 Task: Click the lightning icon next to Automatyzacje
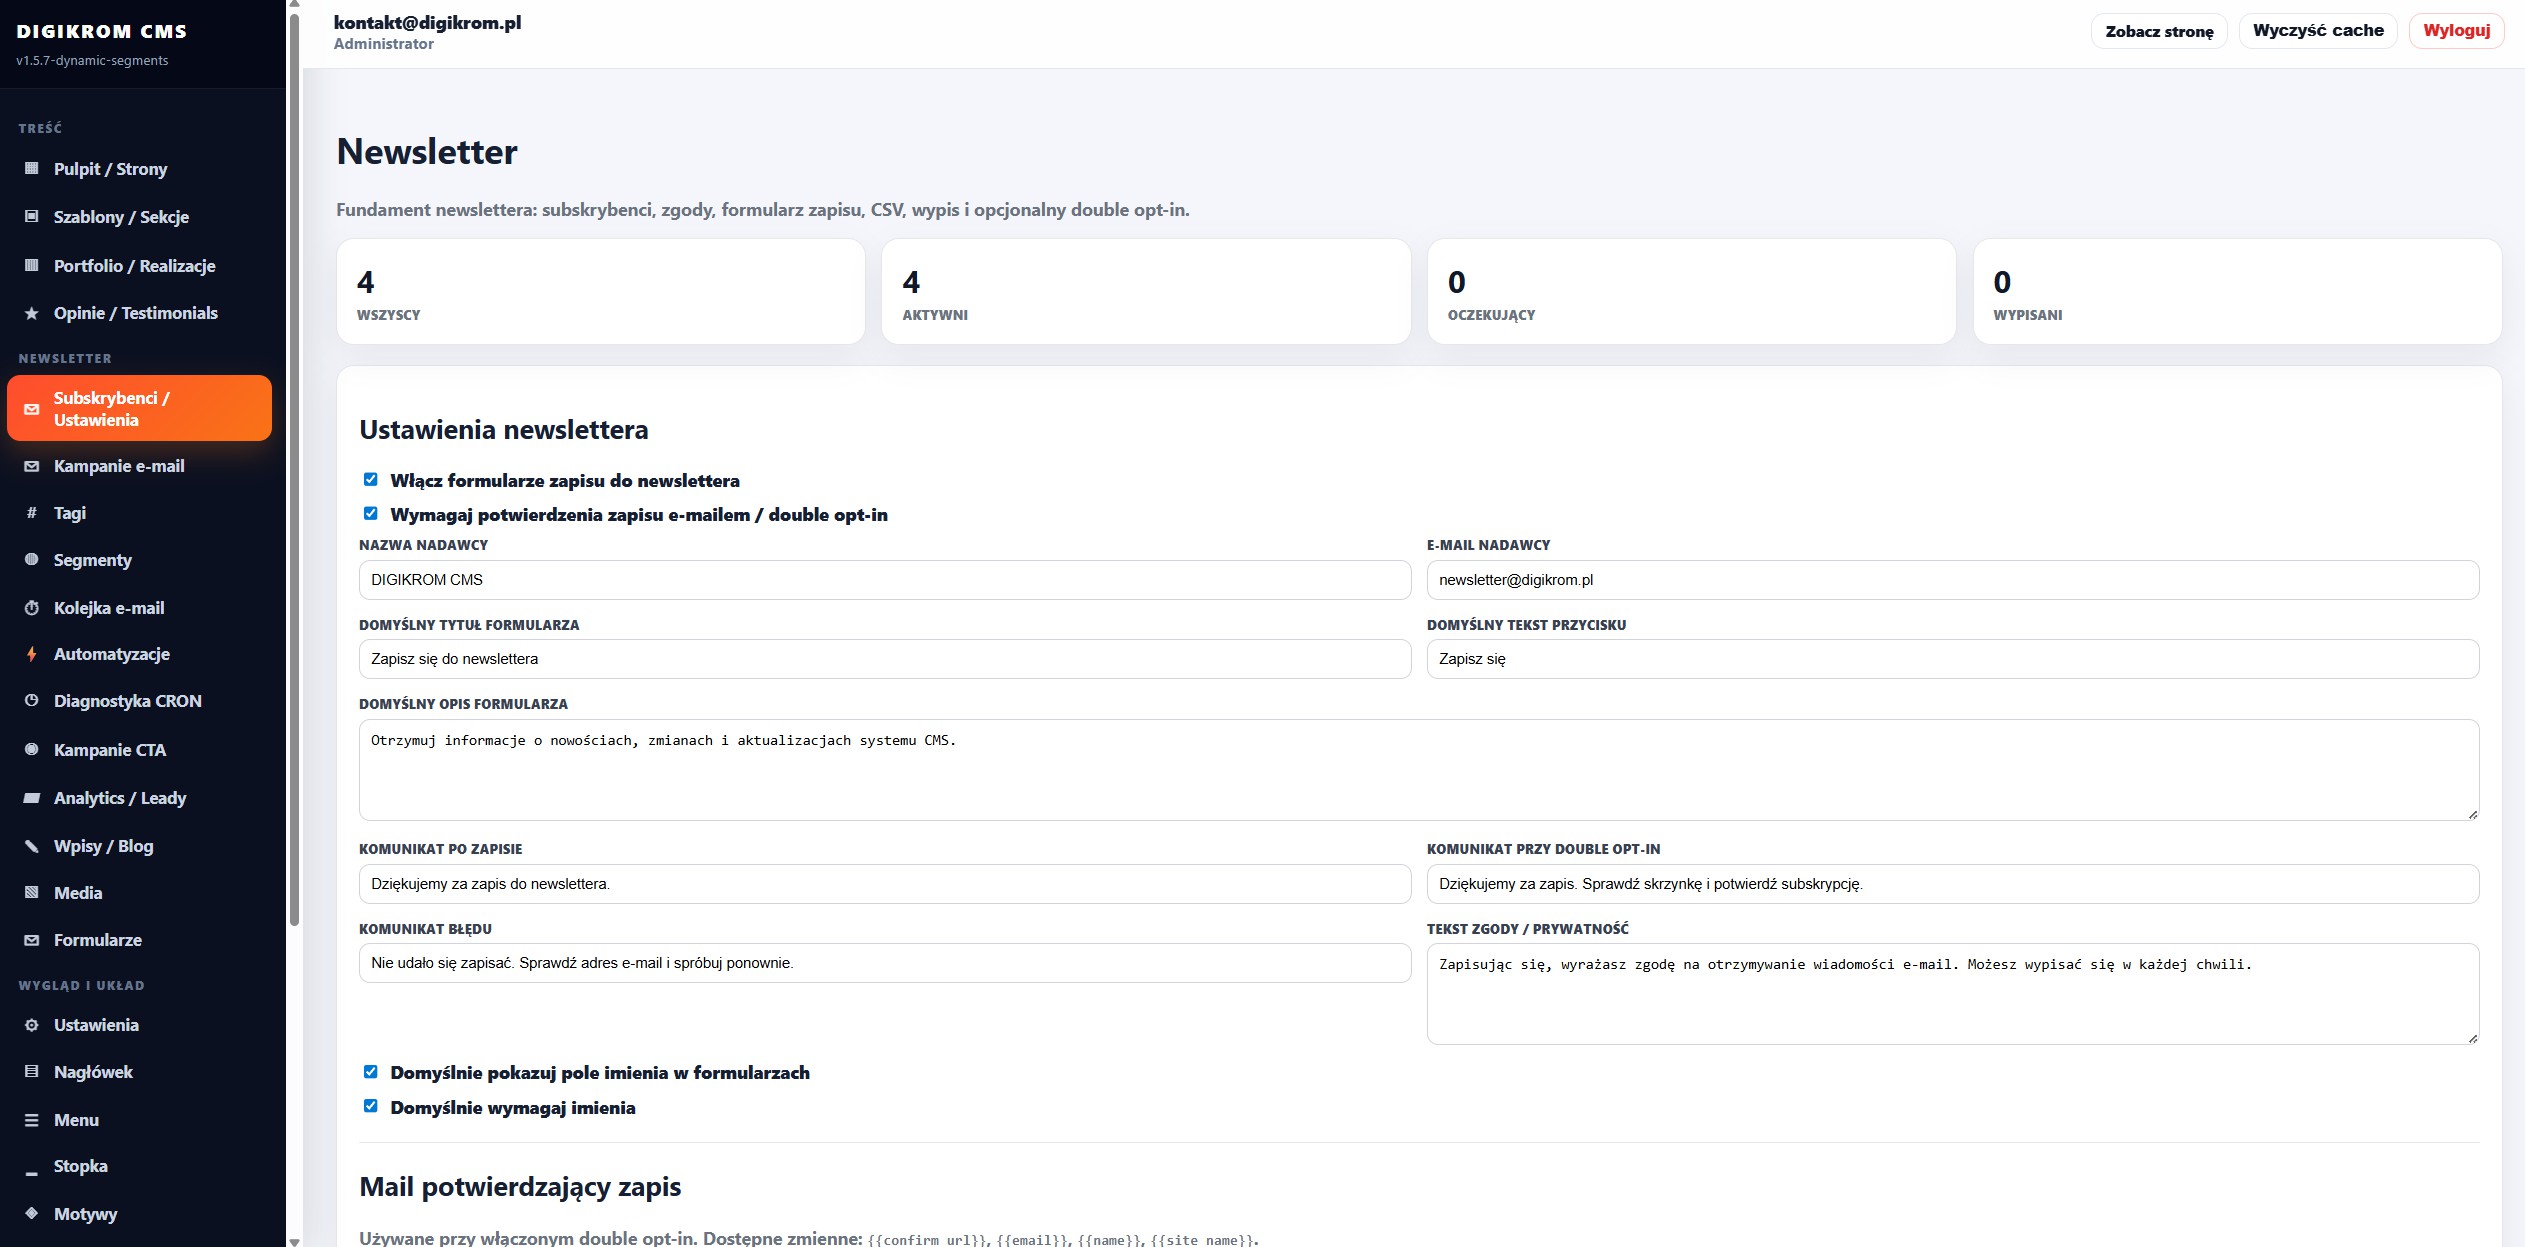pos(32,654)
